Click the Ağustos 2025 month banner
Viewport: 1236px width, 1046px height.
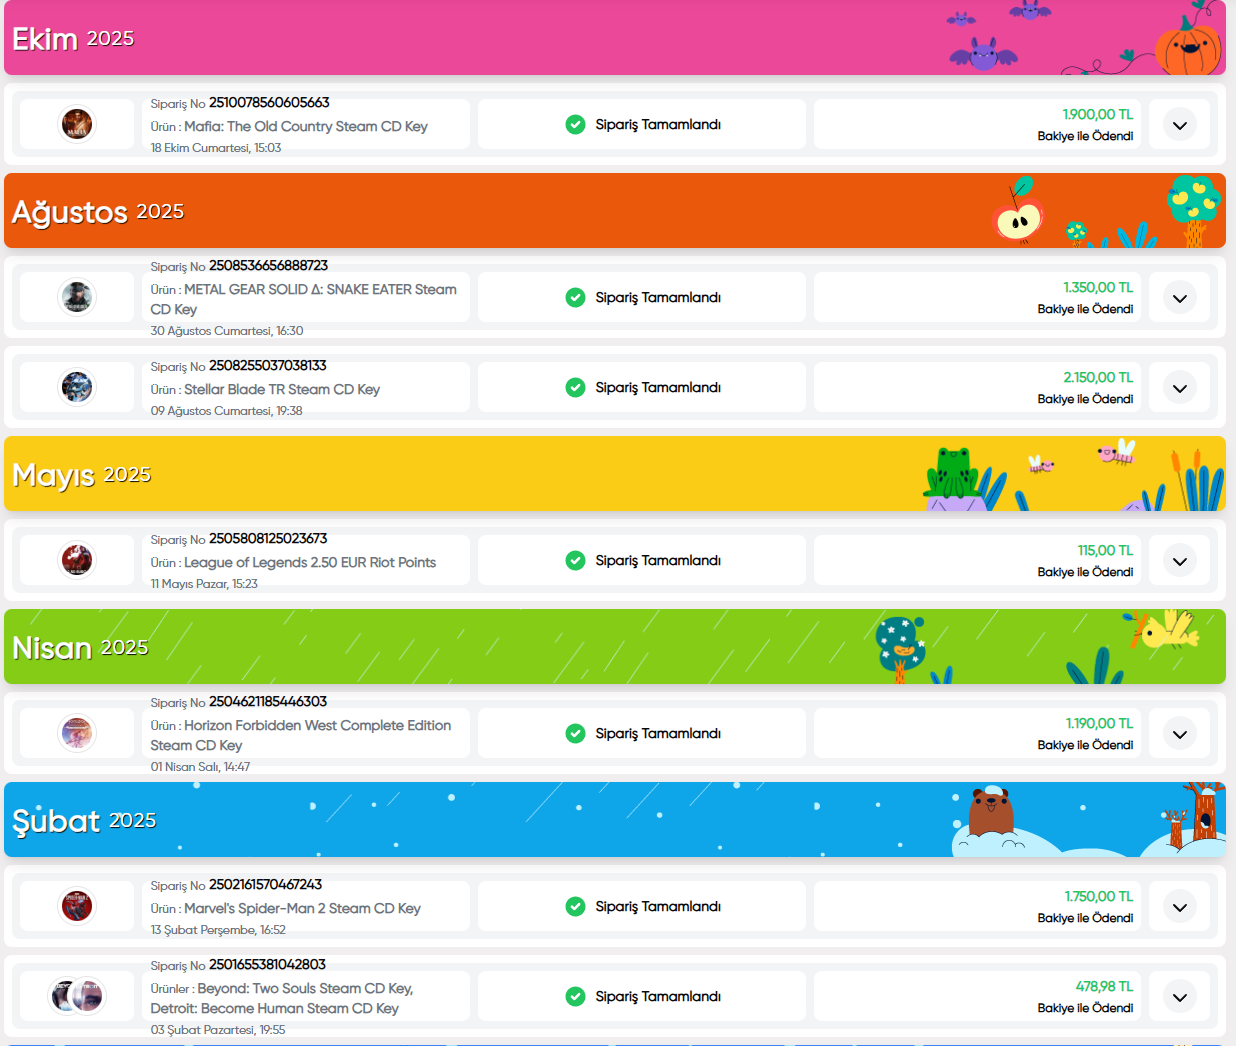coord(615,211)
